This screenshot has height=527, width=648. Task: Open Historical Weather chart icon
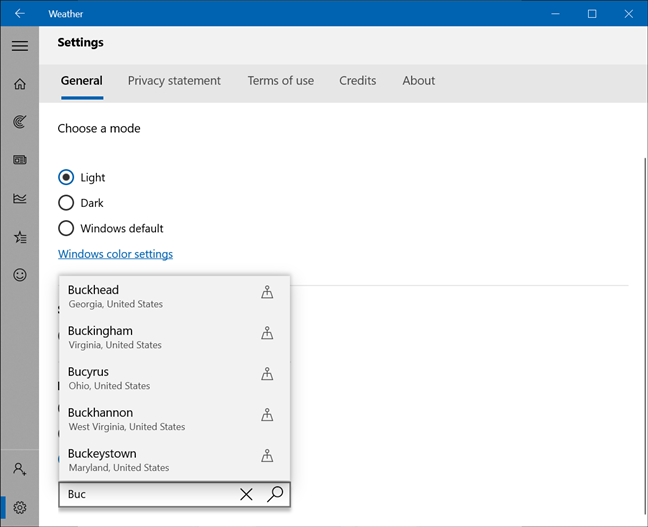[19, 198]
